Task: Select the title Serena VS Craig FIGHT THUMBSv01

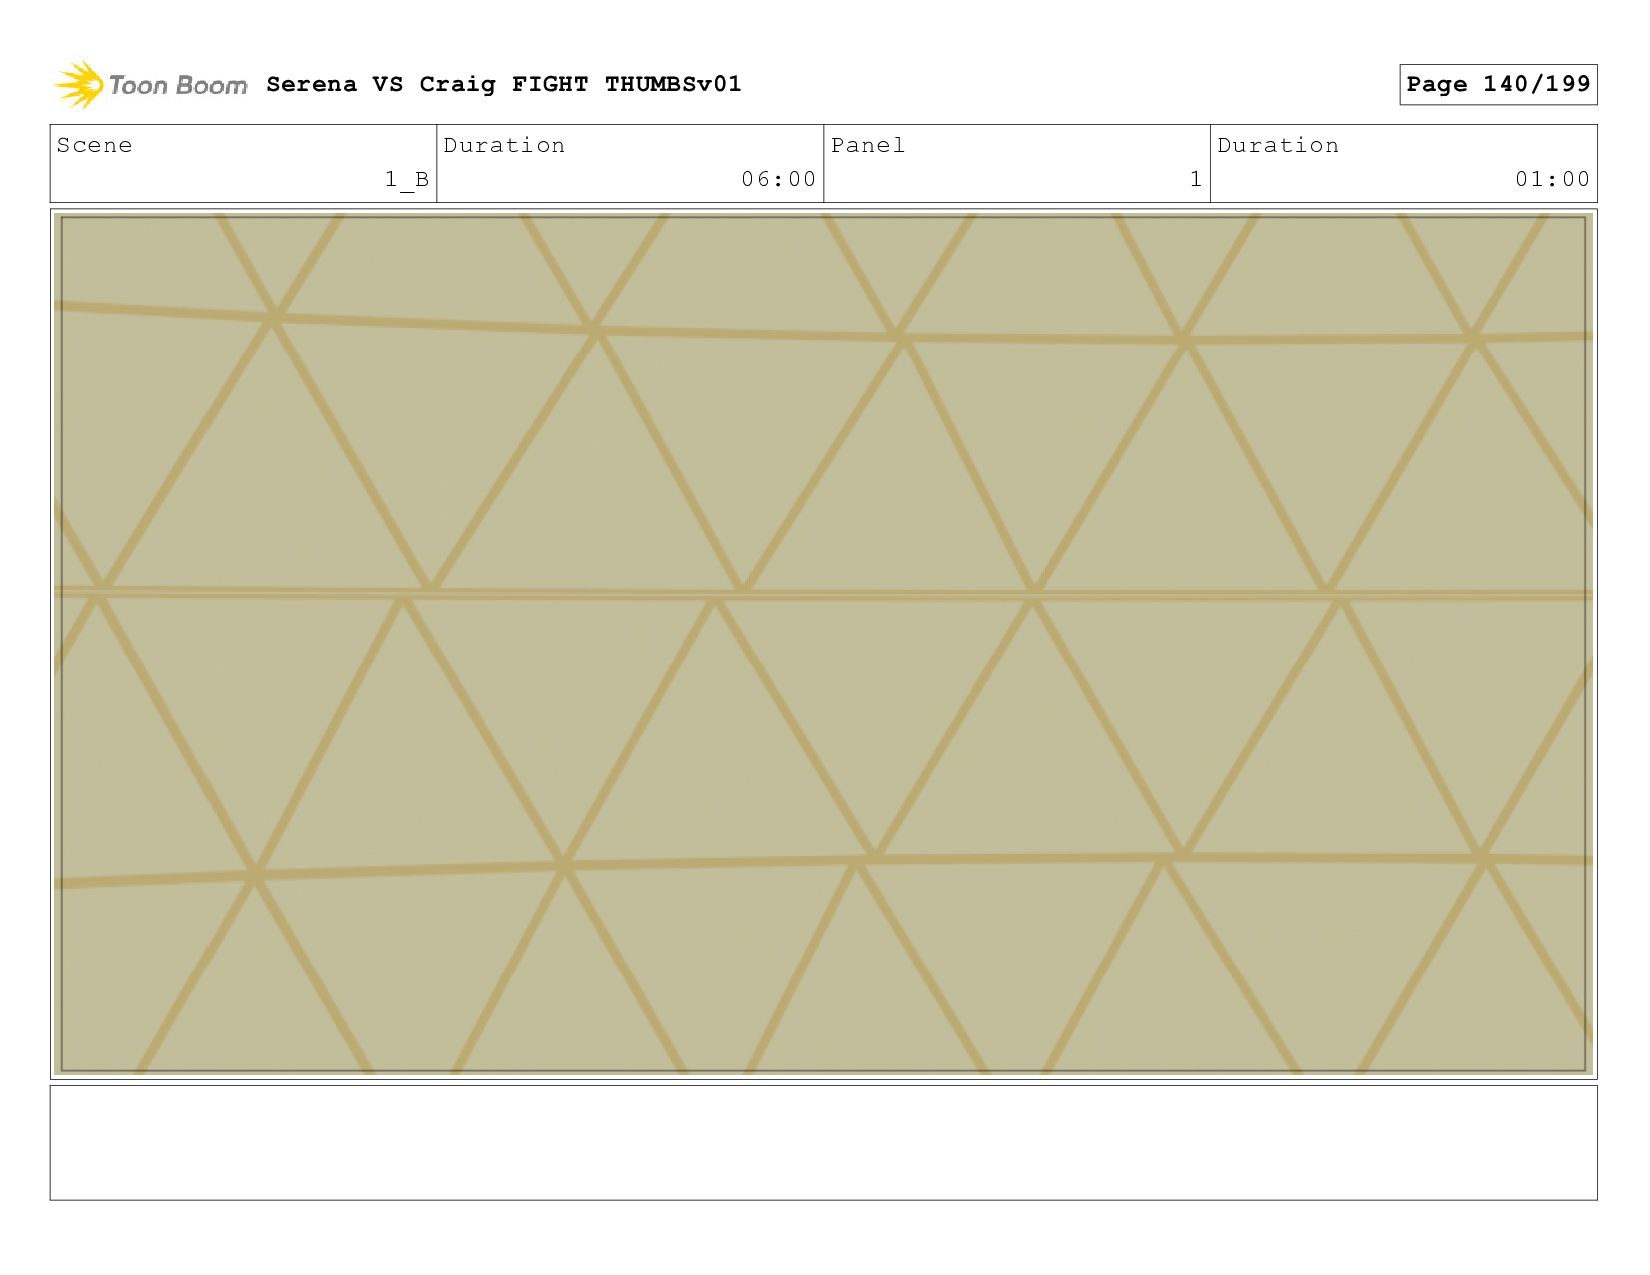Action: (x=504, y=84)
